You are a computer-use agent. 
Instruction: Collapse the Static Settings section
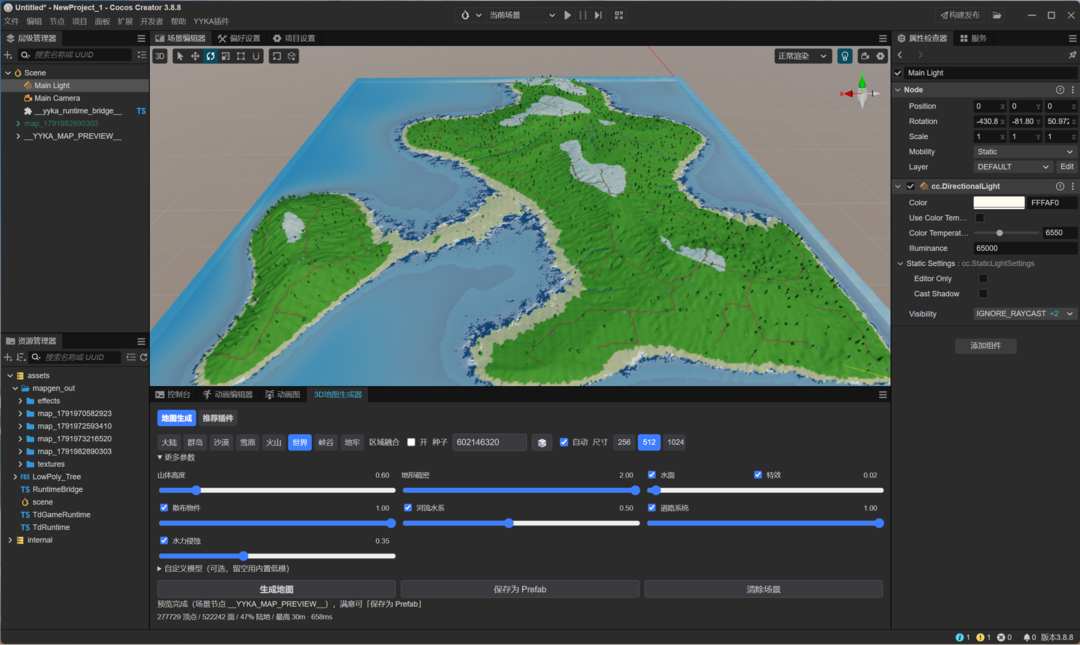pyautogui.click(x=900, y=263)
